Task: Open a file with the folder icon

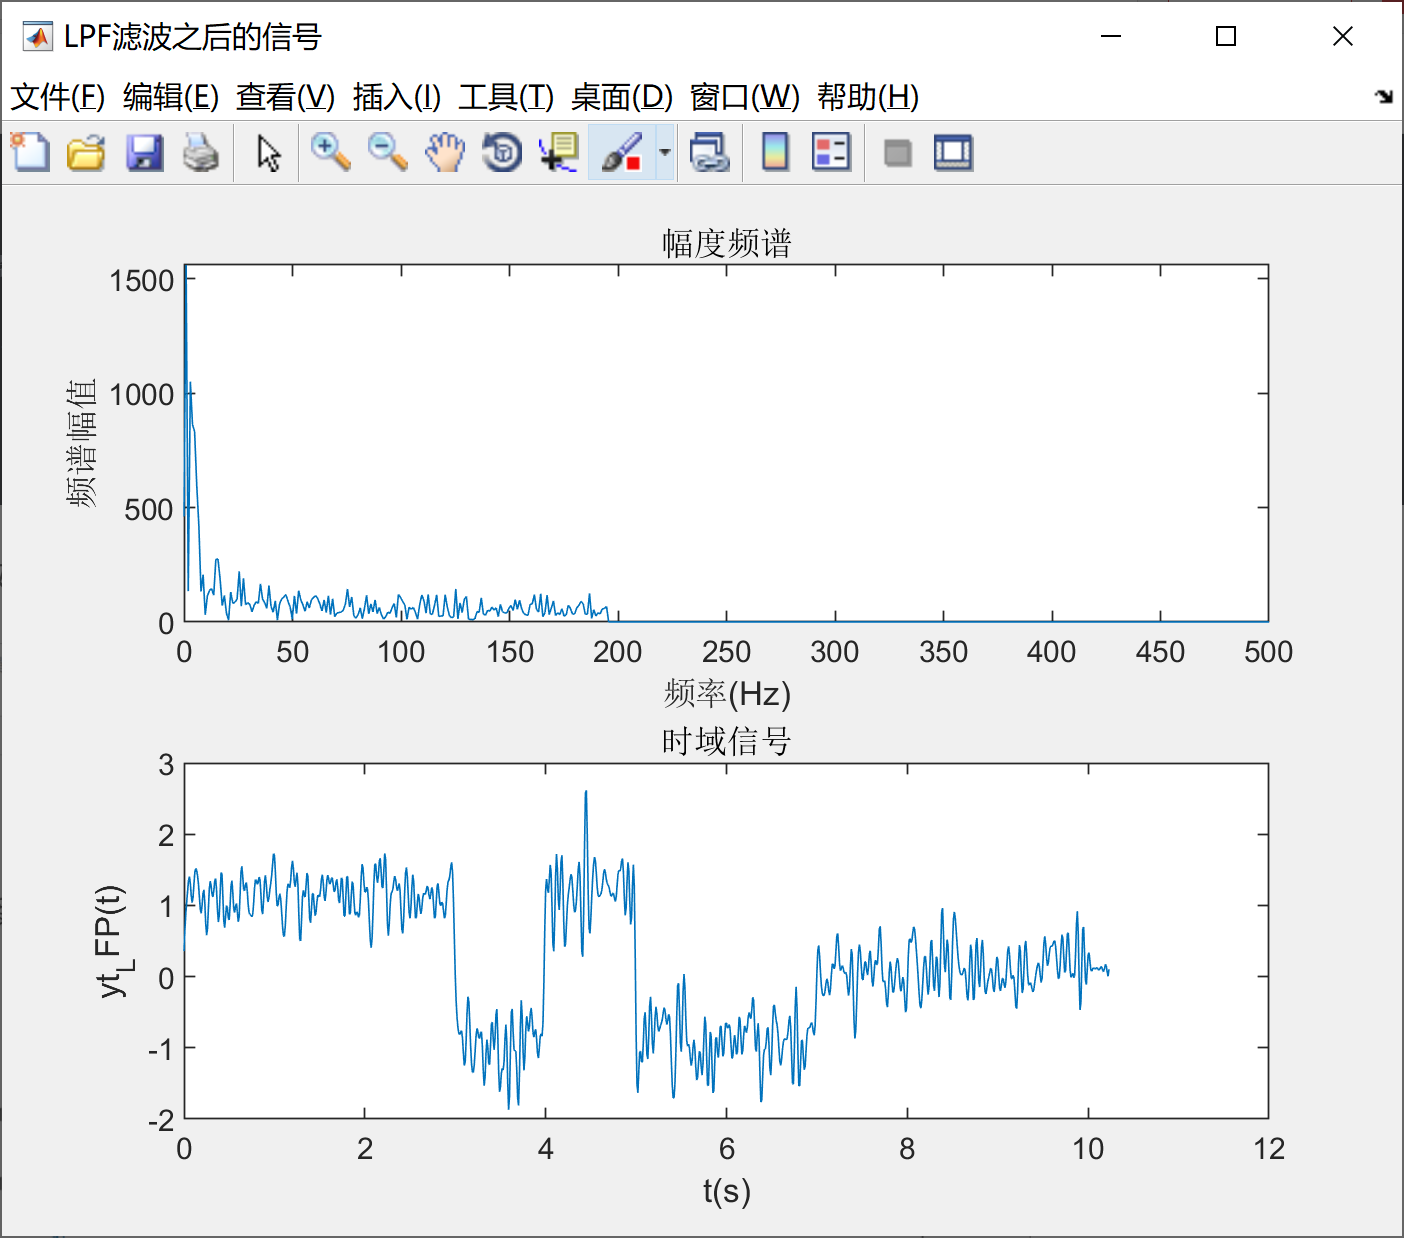Action: (x=87, y=153)
